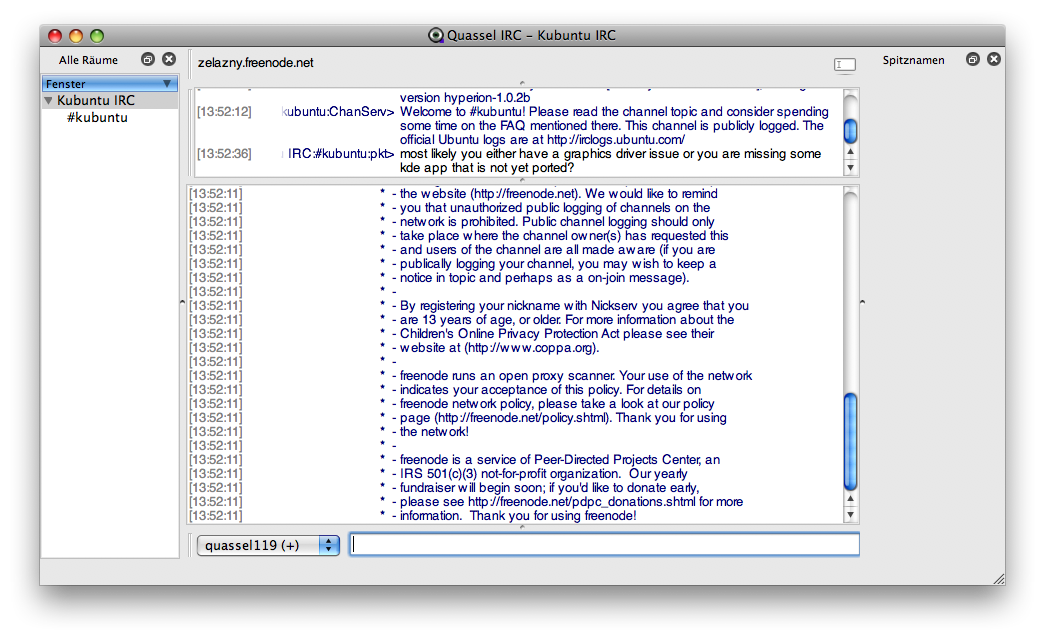Click the "Spitznamen" panel title
Screen dimensions: 1045x640
914,60
